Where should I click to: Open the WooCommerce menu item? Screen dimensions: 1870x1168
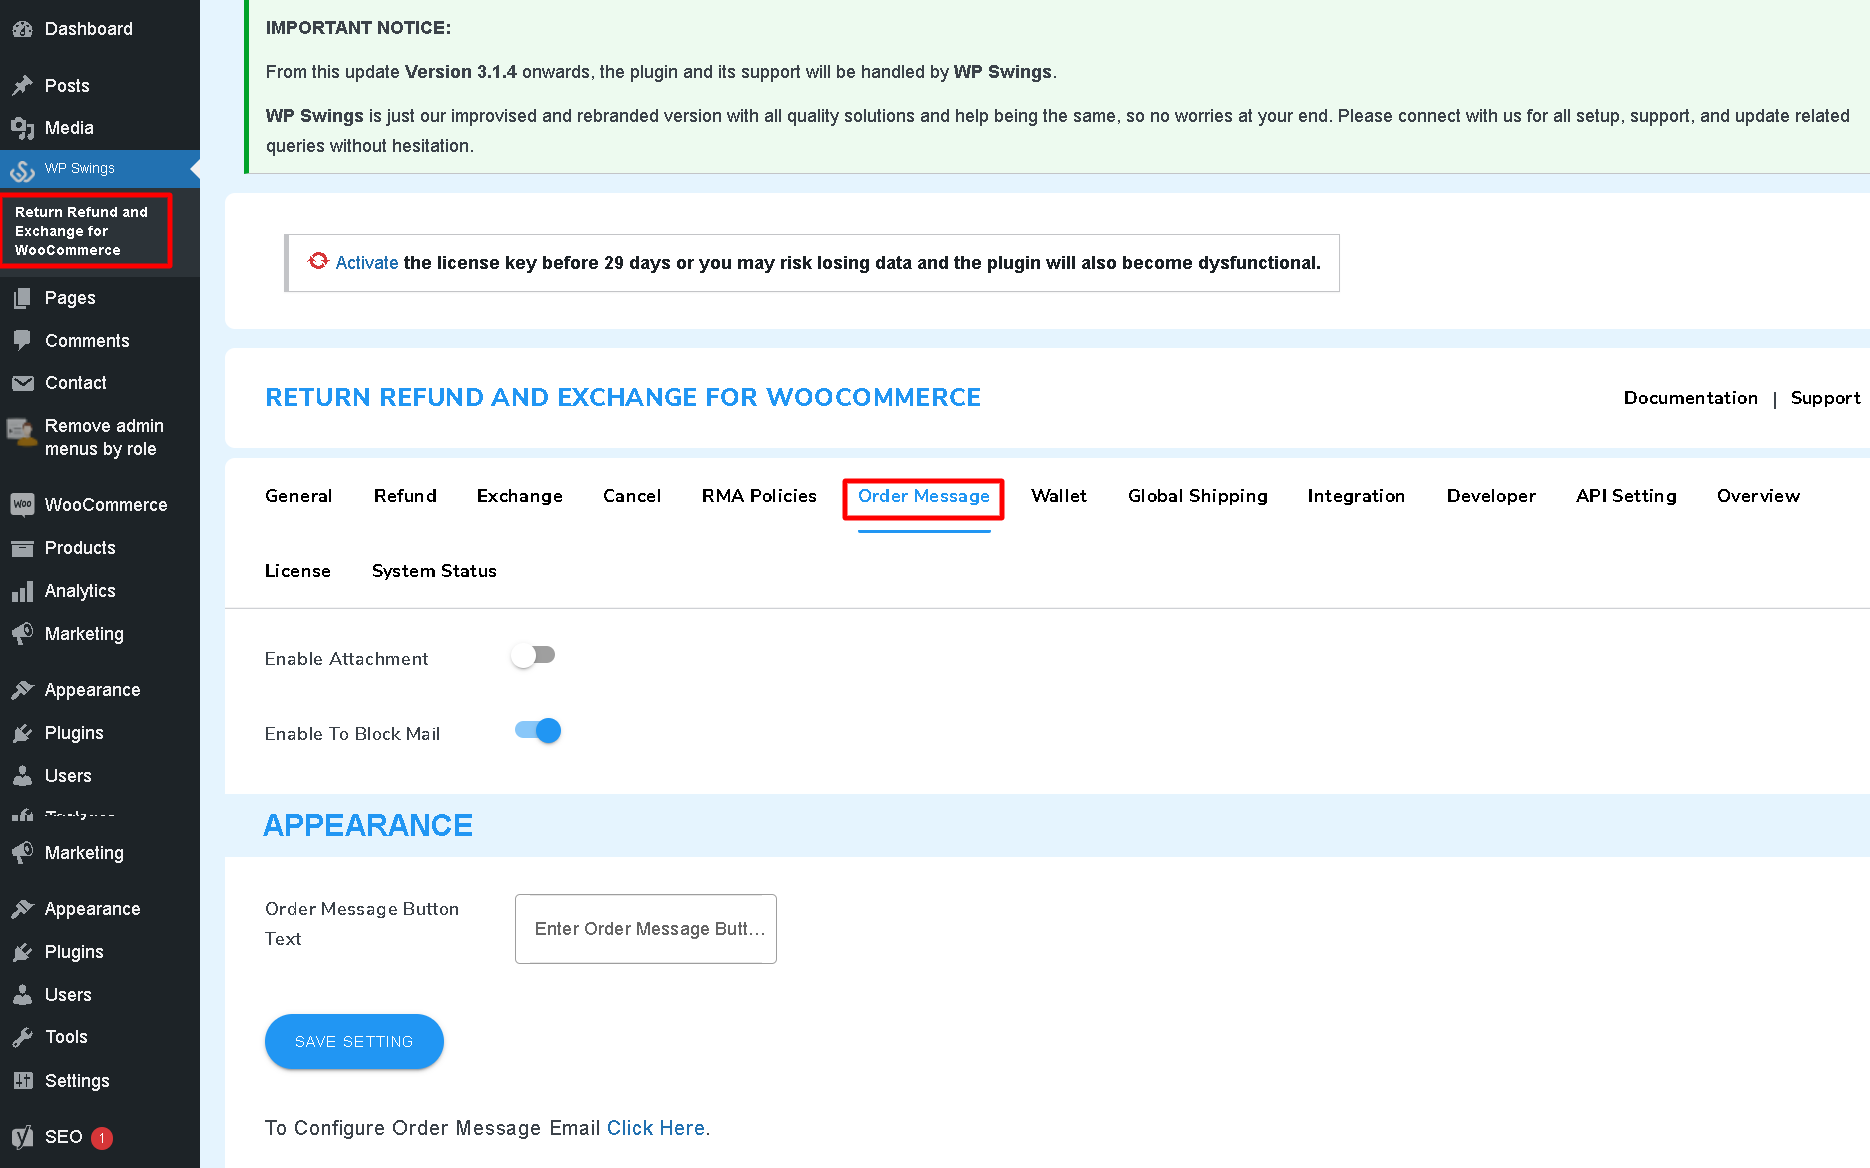click(x=100, y=505)
